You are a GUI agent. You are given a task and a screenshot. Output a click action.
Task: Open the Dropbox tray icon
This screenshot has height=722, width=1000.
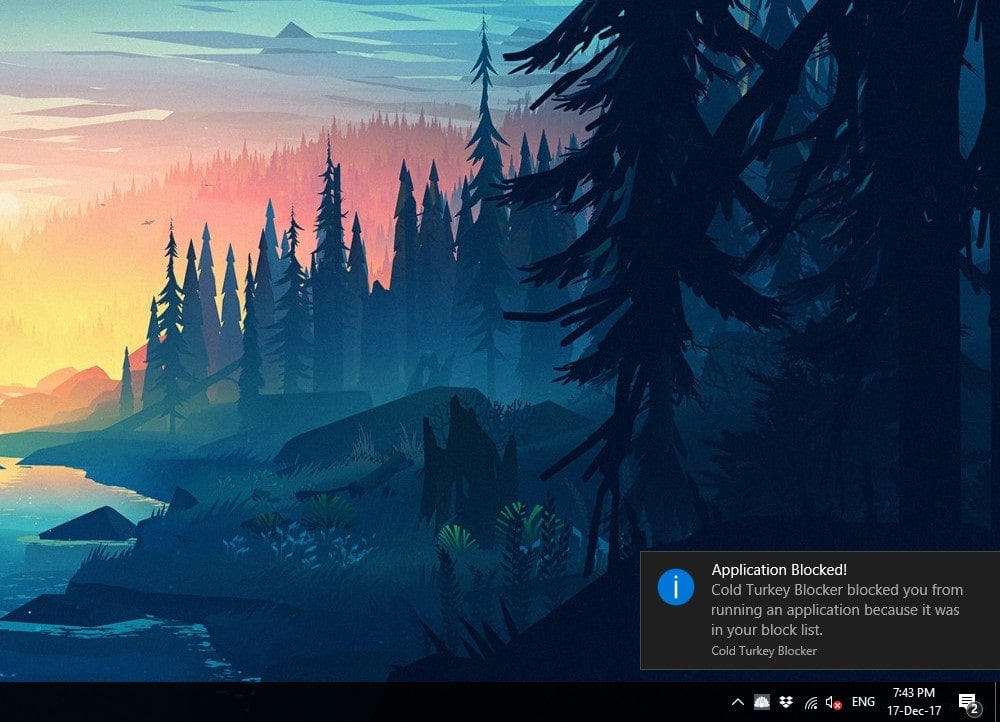(786, 702)
